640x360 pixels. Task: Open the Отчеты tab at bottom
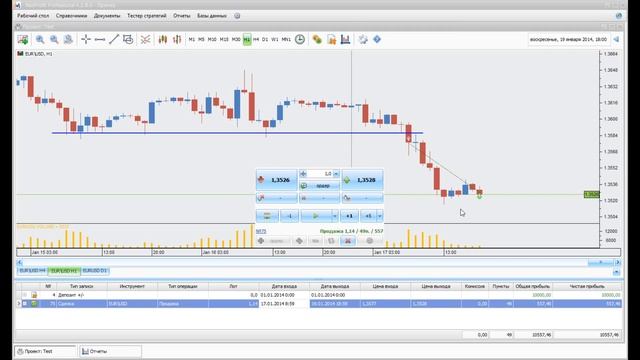pos(111,351)
